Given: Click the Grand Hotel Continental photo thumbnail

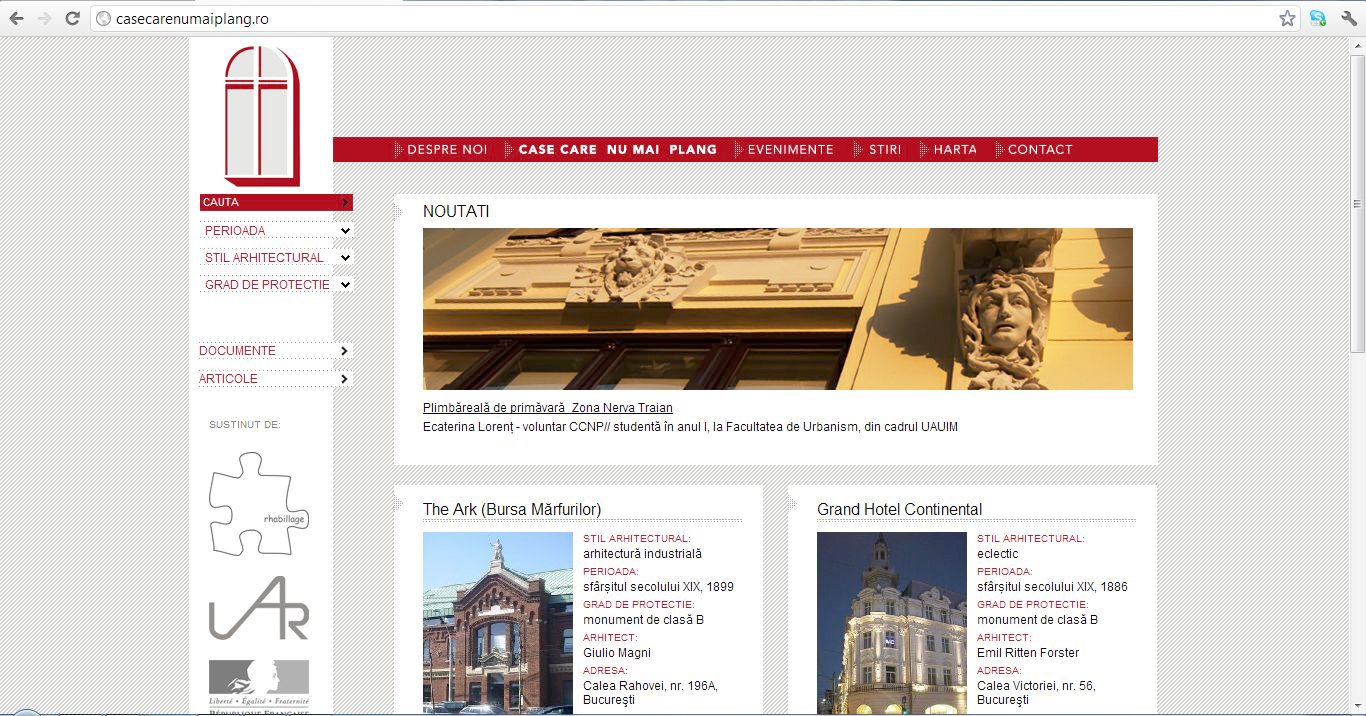Looking at the screenshot, I should point(892,622).
